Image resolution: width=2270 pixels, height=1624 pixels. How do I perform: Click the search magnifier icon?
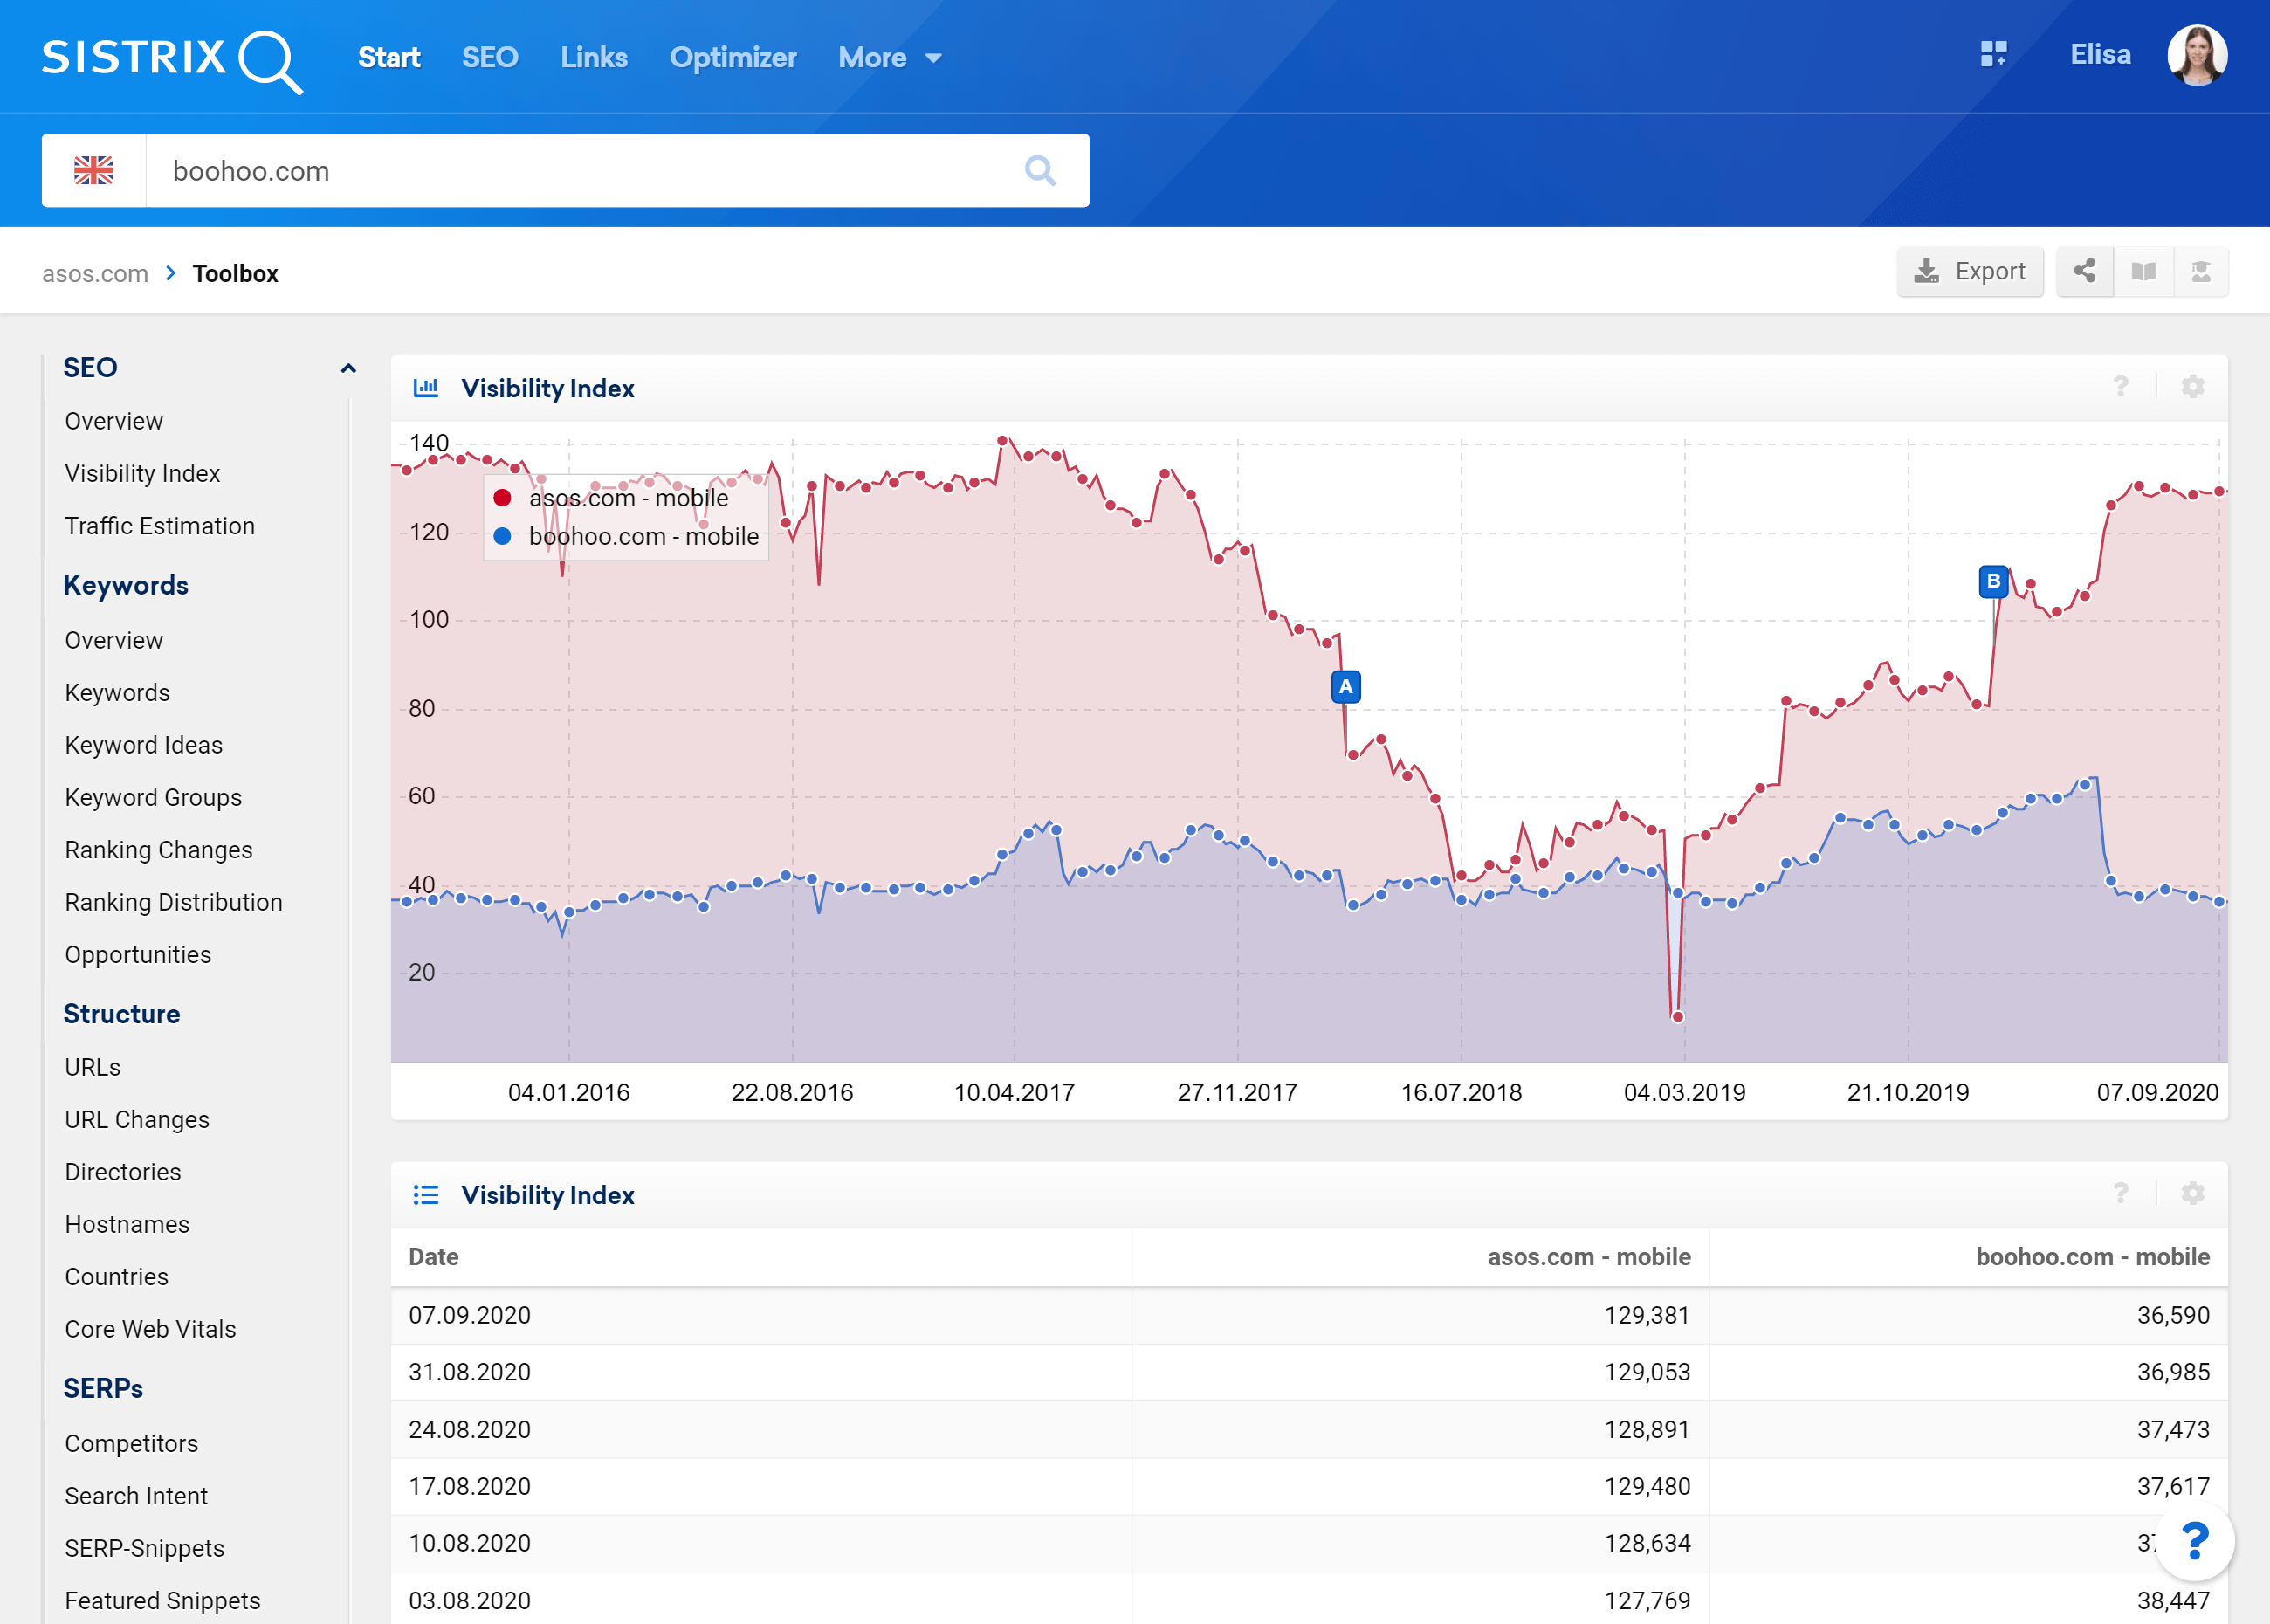point(1040,171)
